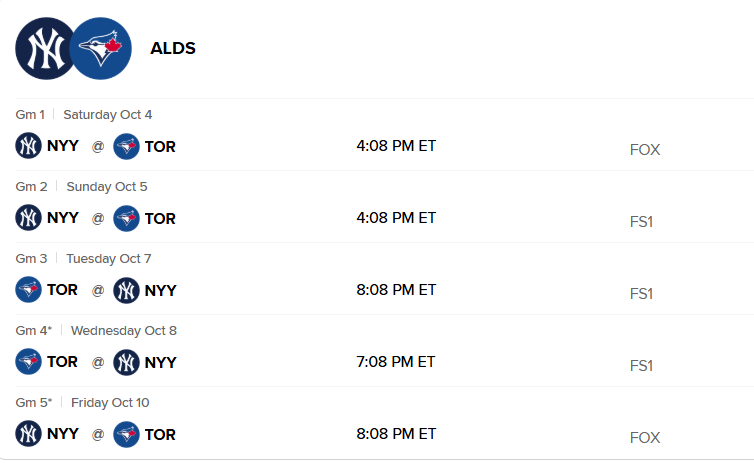Click the FOX broadcast label for Game 1
754x463 pixels.
[645, 150]
